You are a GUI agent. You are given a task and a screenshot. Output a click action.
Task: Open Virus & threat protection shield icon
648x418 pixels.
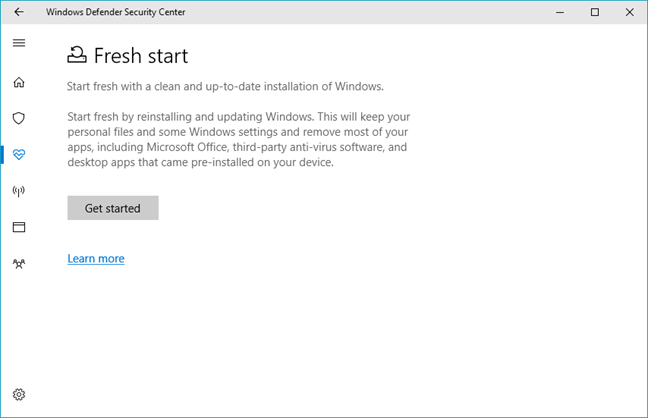click(19, 118)
